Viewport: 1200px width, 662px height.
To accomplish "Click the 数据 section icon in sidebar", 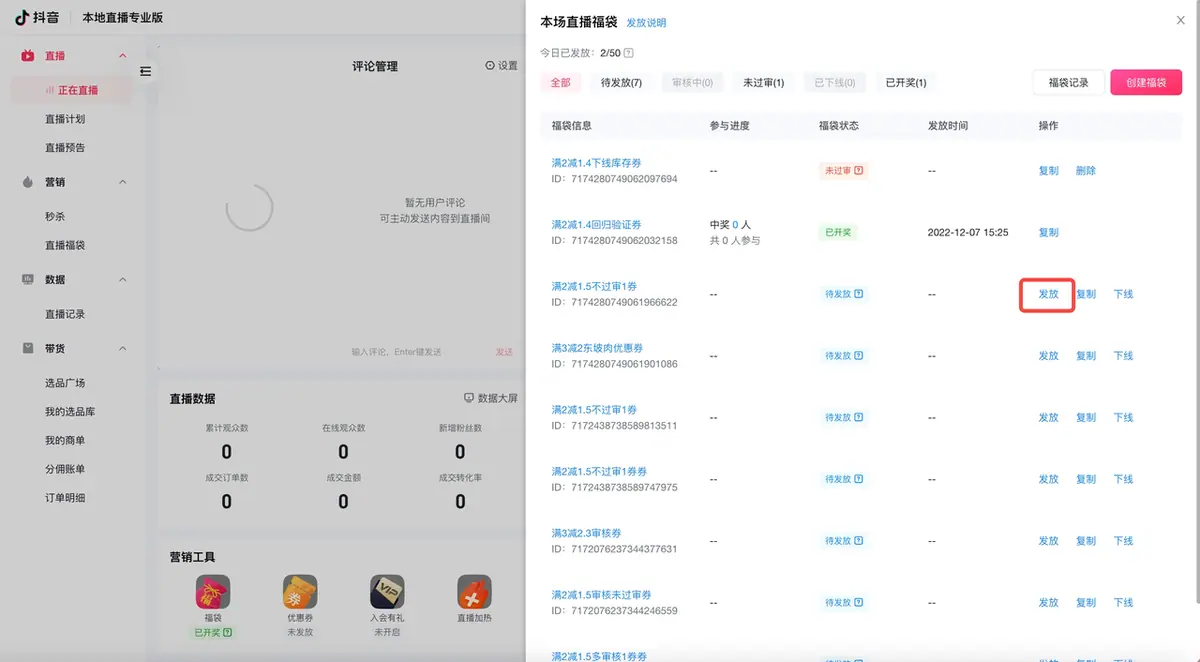I will coord(28,279).
